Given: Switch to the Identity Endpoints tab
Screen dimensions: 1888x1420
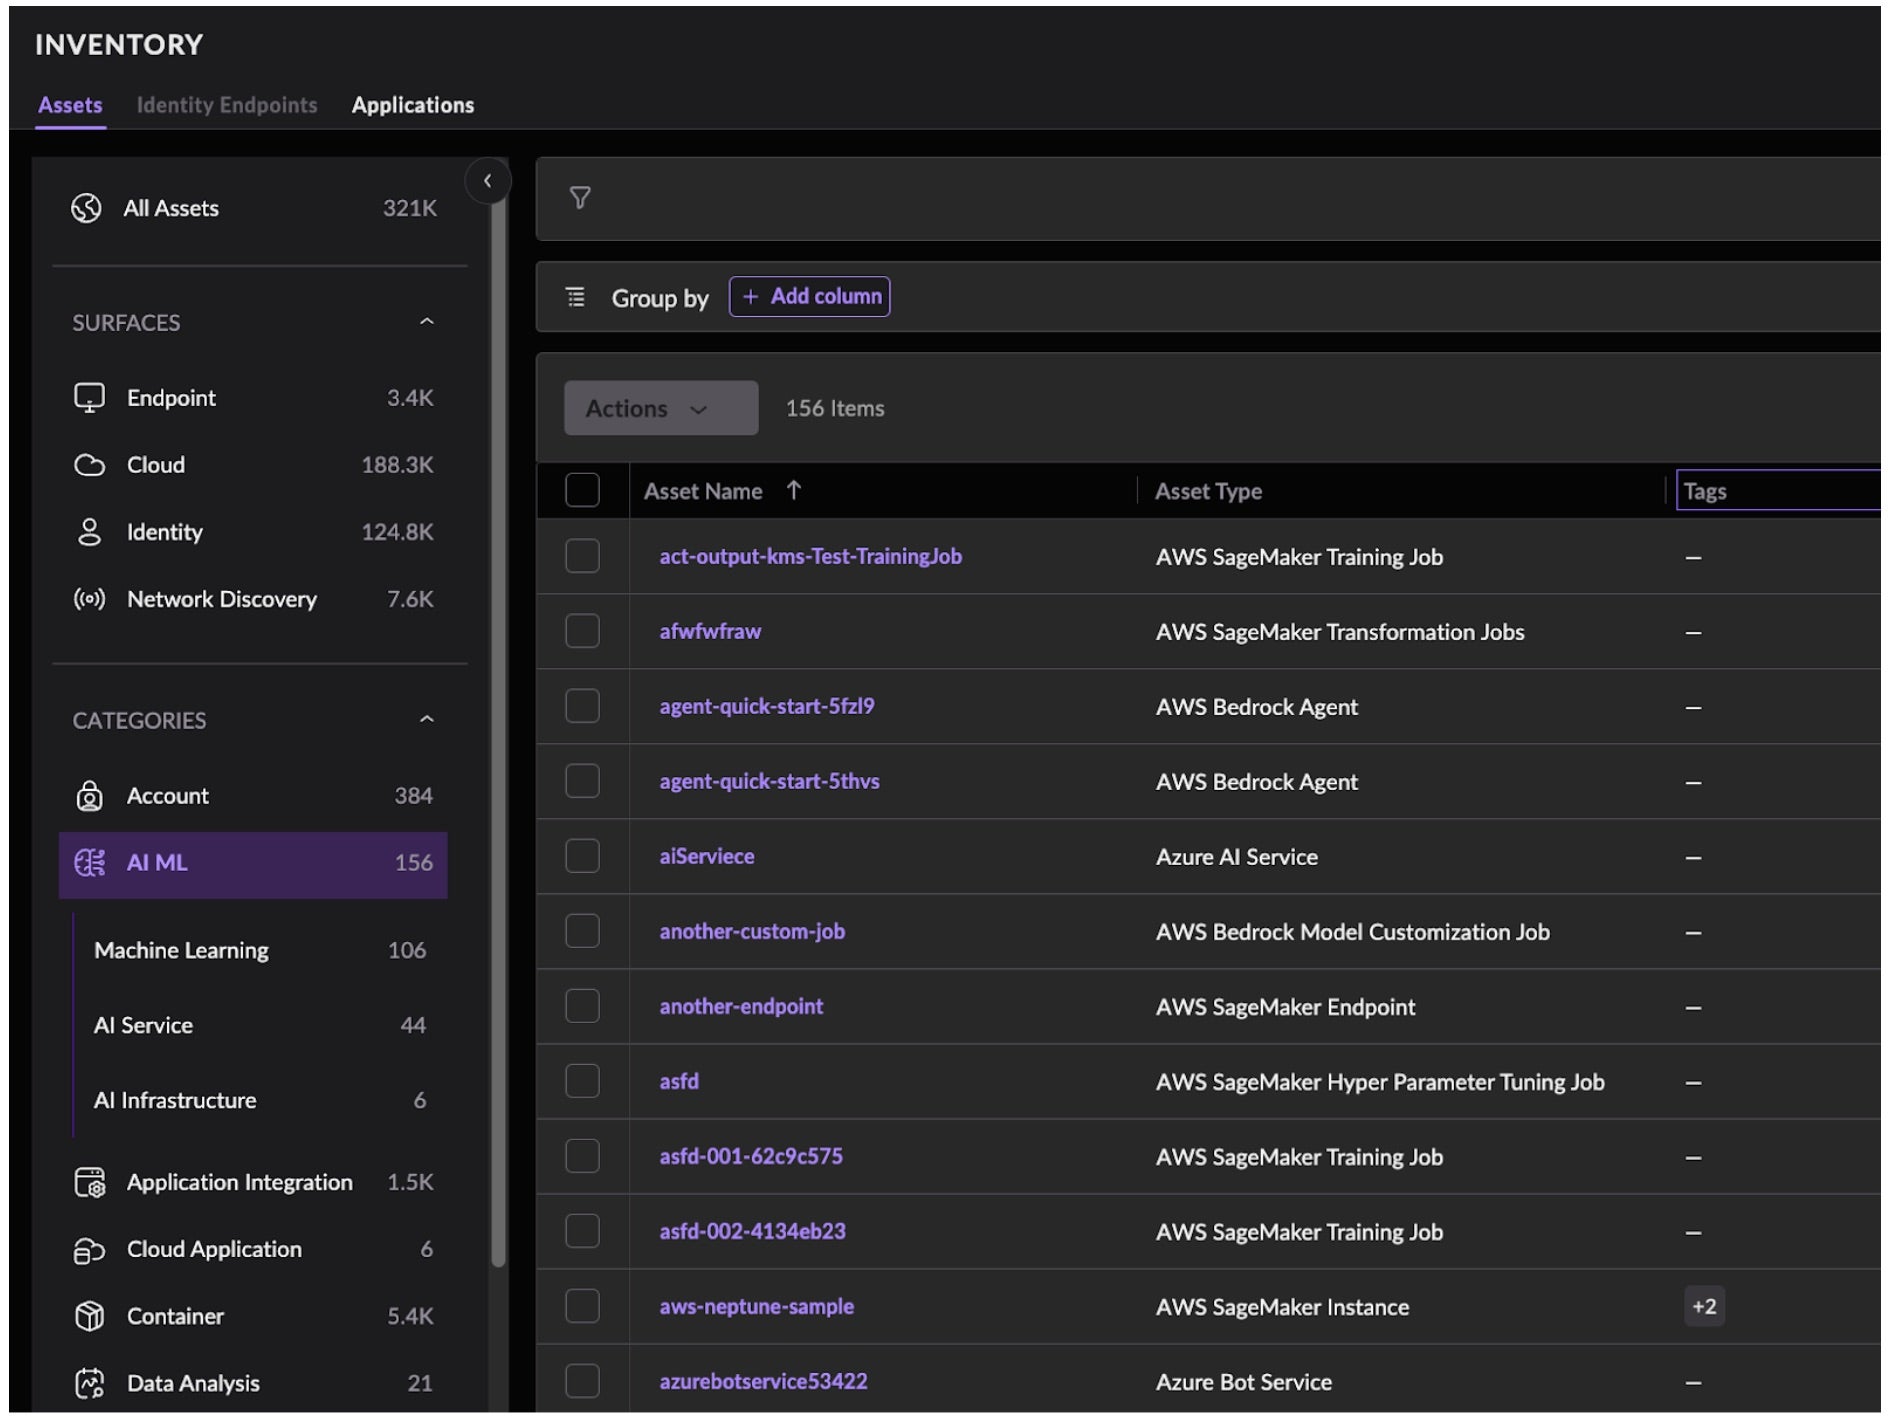Looking at the screenshot, I should click(x=227, y=105).
